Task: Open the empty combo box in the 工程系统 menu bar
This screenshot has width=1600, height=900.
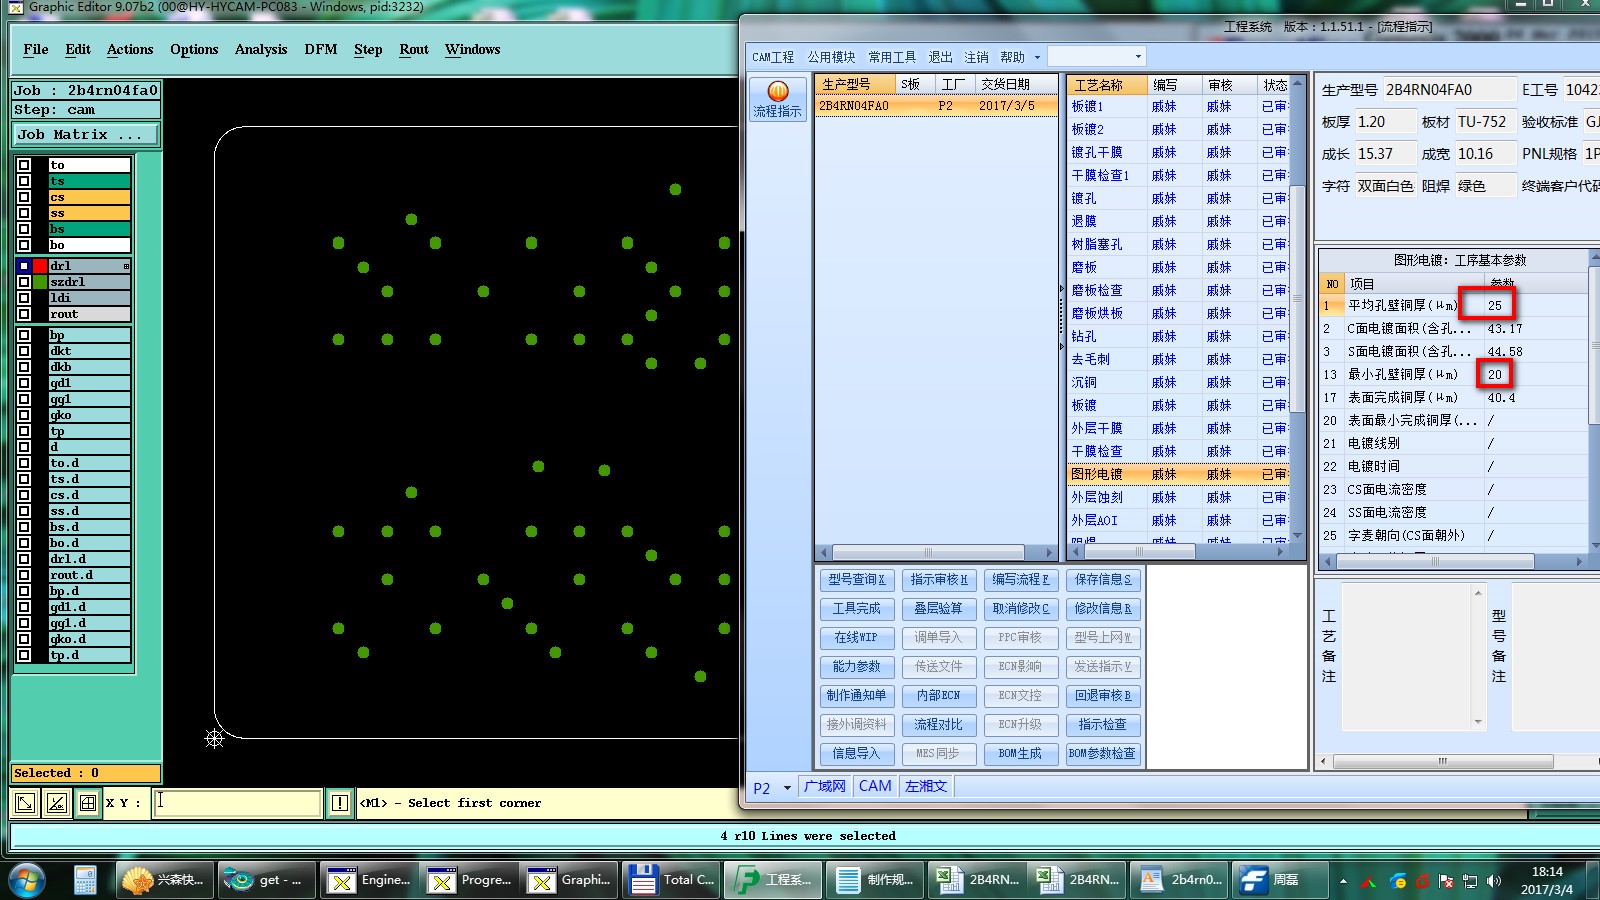Action: pos(1095,56)
